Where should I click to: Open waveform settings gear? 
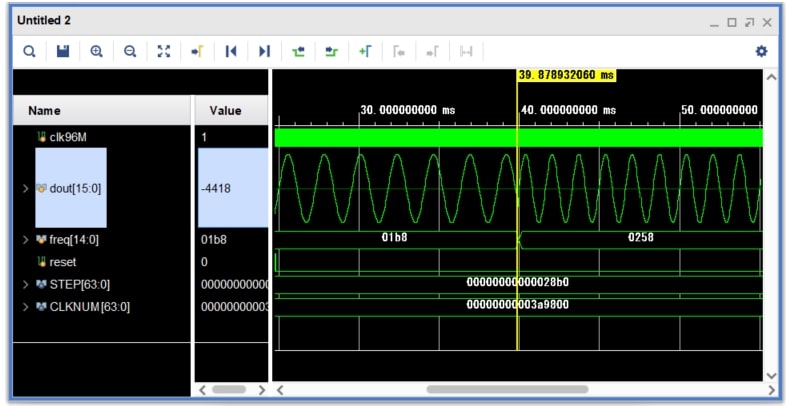coord(761,51)
